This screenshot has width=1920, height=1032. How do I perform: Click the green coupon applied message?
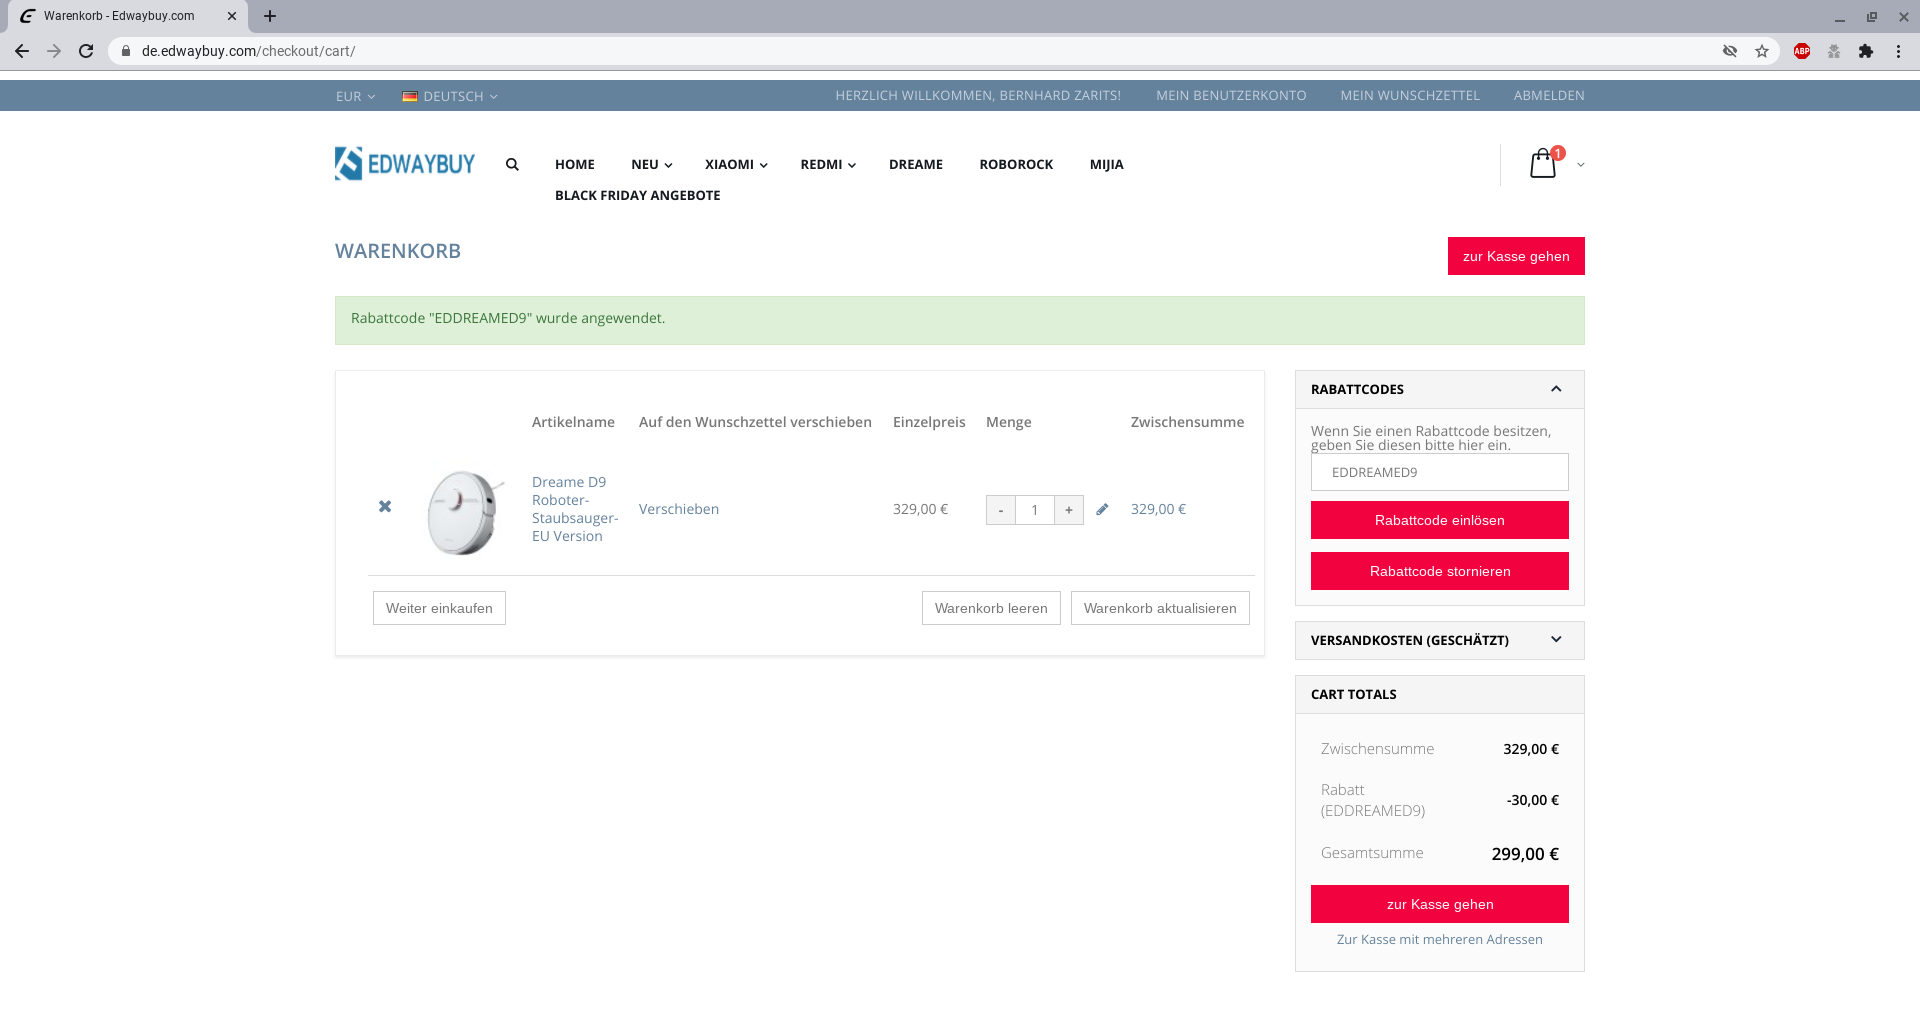coord(960,320)
